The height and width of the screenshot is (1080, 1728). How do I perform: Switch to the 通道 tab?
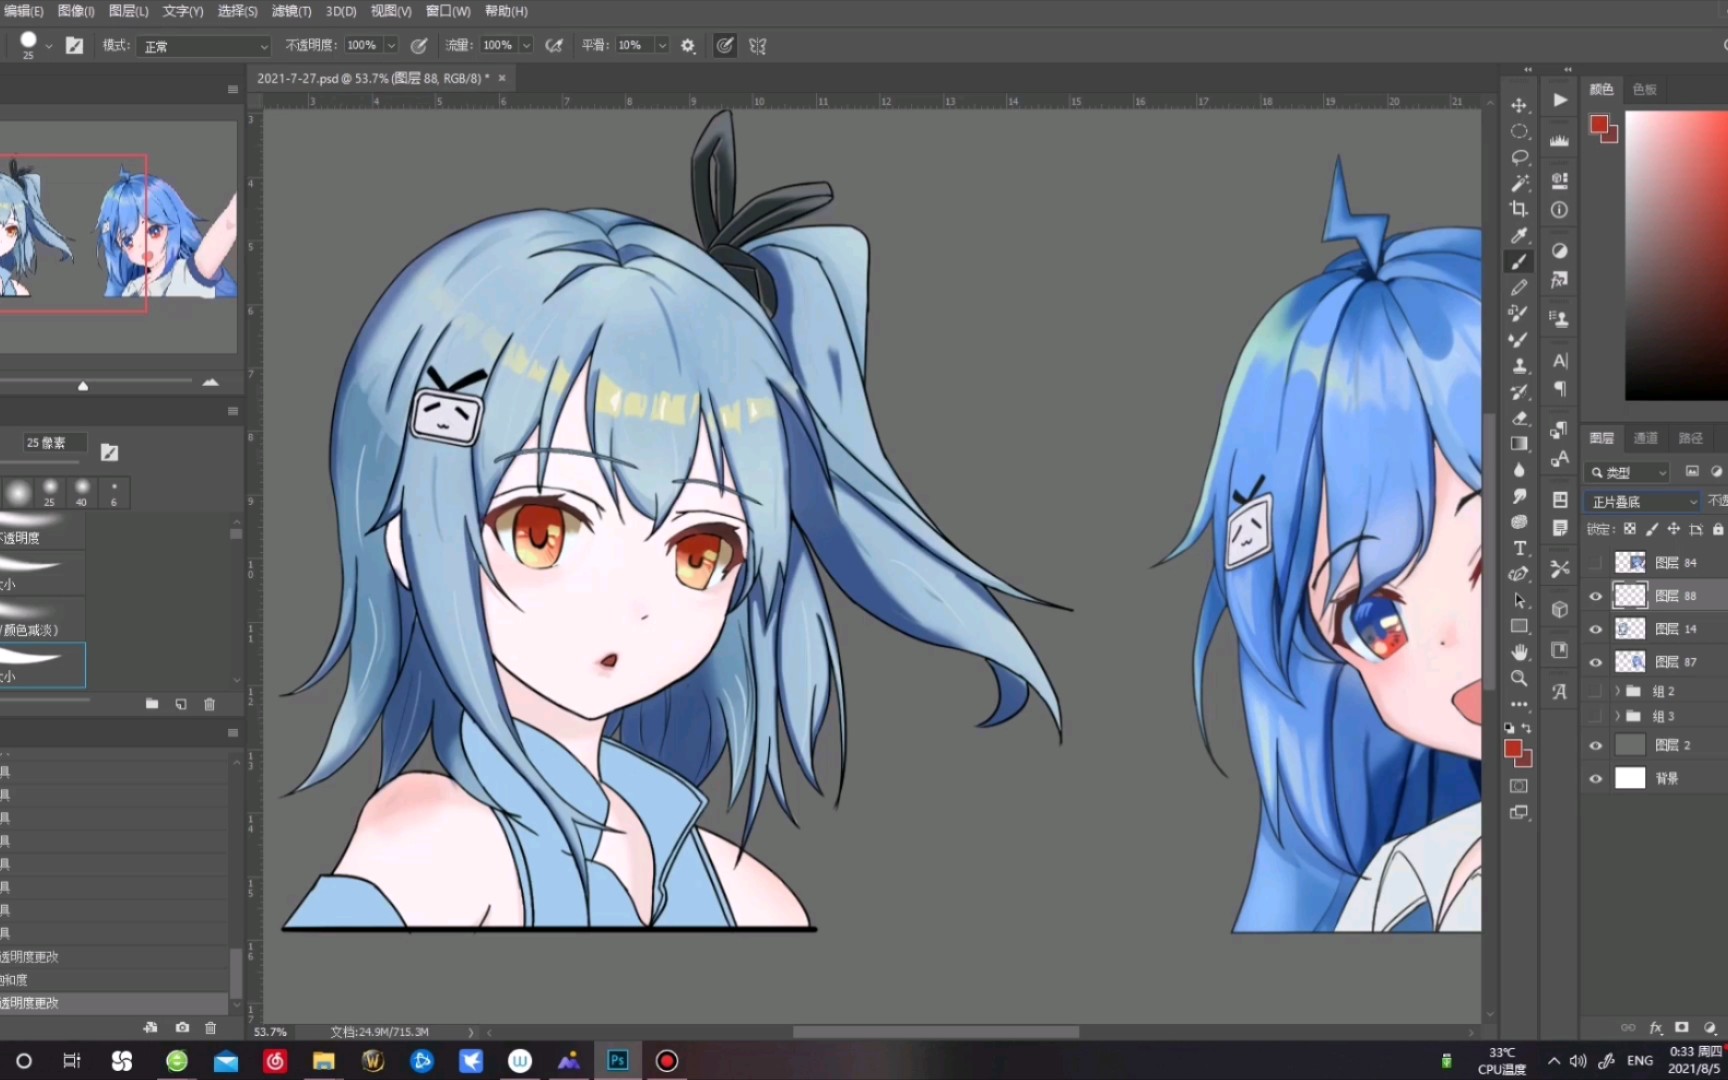tap(1645, 438)
